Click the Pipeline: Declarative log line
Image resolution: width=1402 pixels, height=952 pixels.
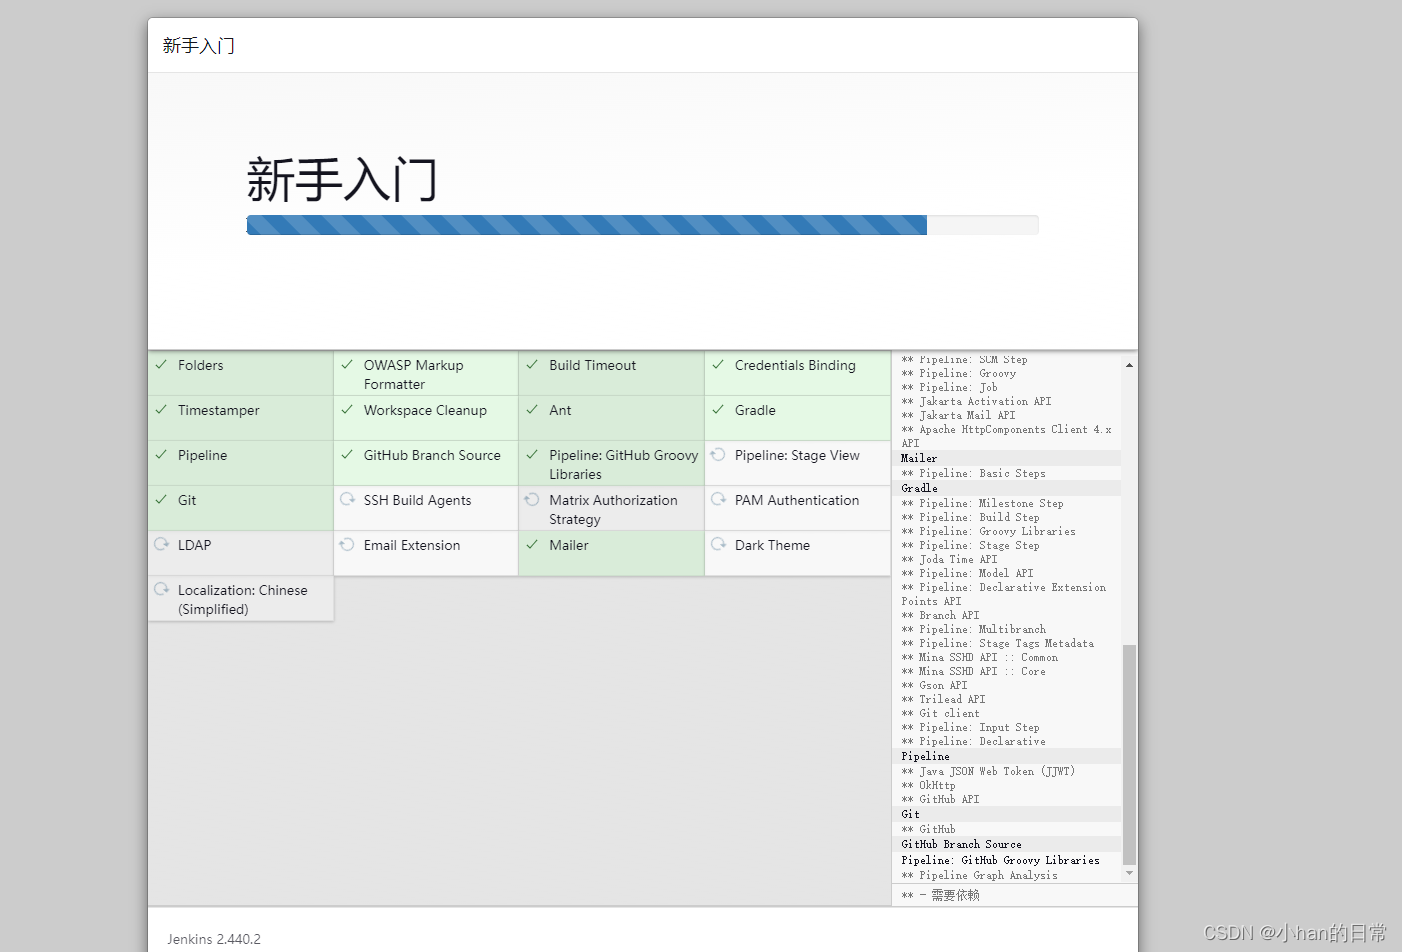[973, 741]
